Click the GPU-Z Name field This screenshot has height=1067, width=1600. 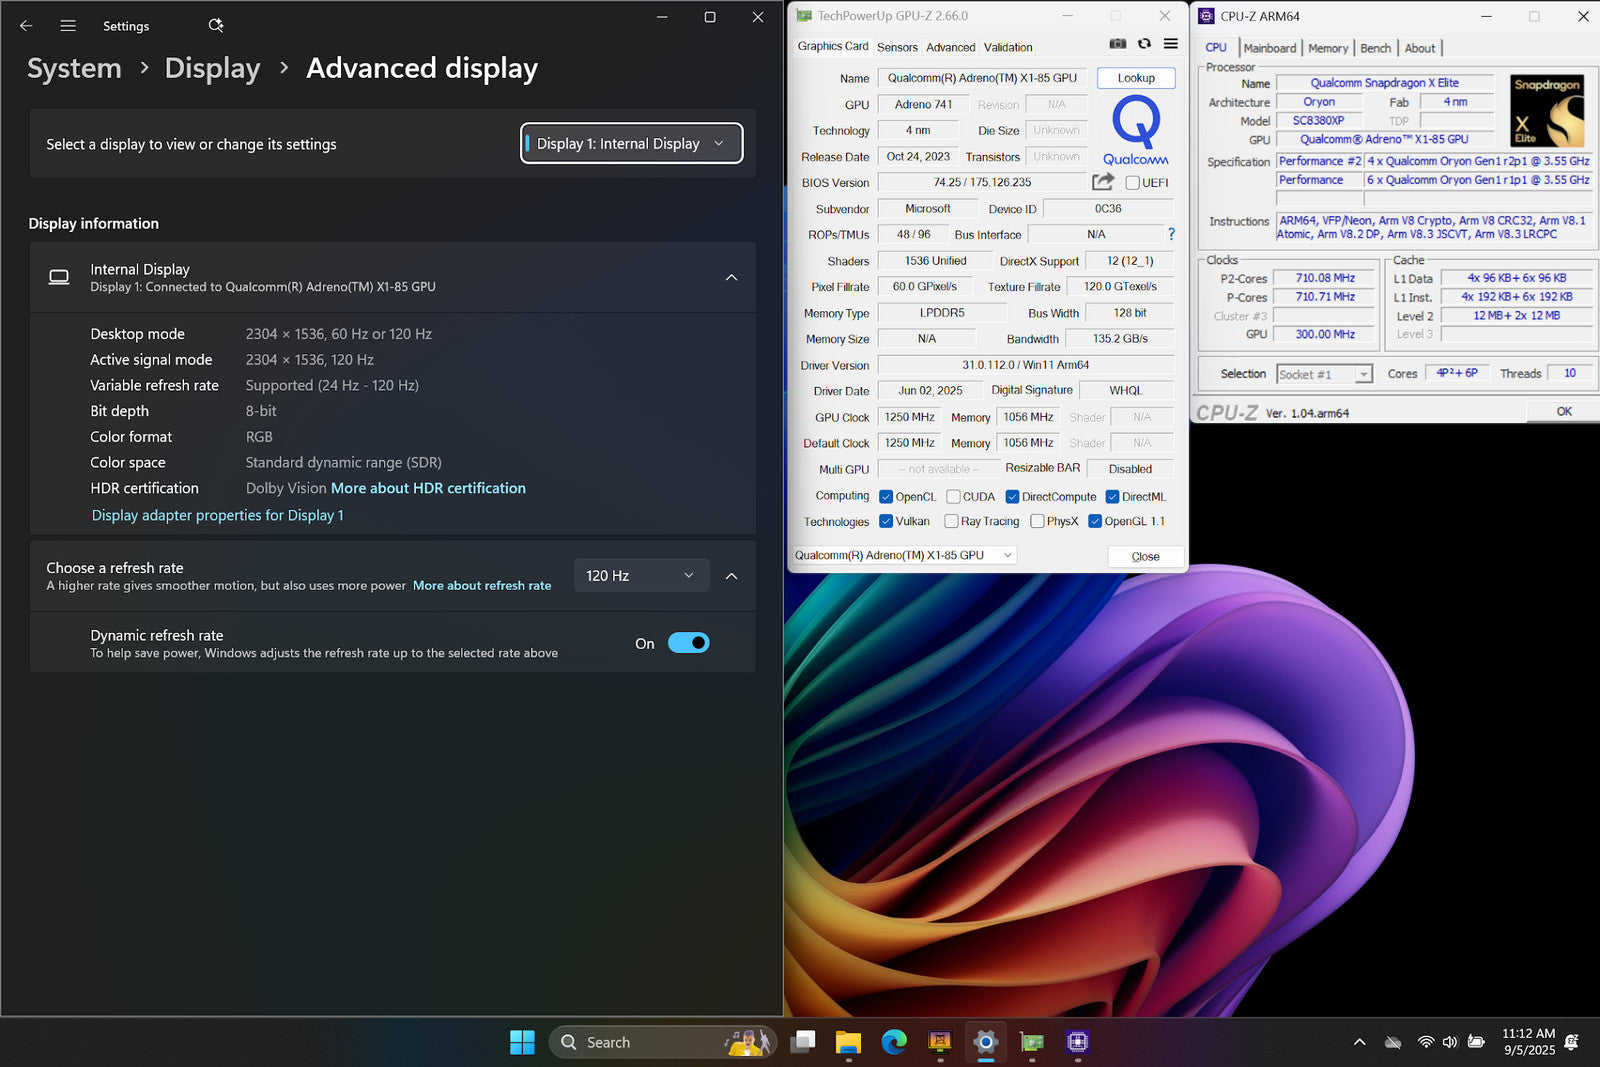982,78
